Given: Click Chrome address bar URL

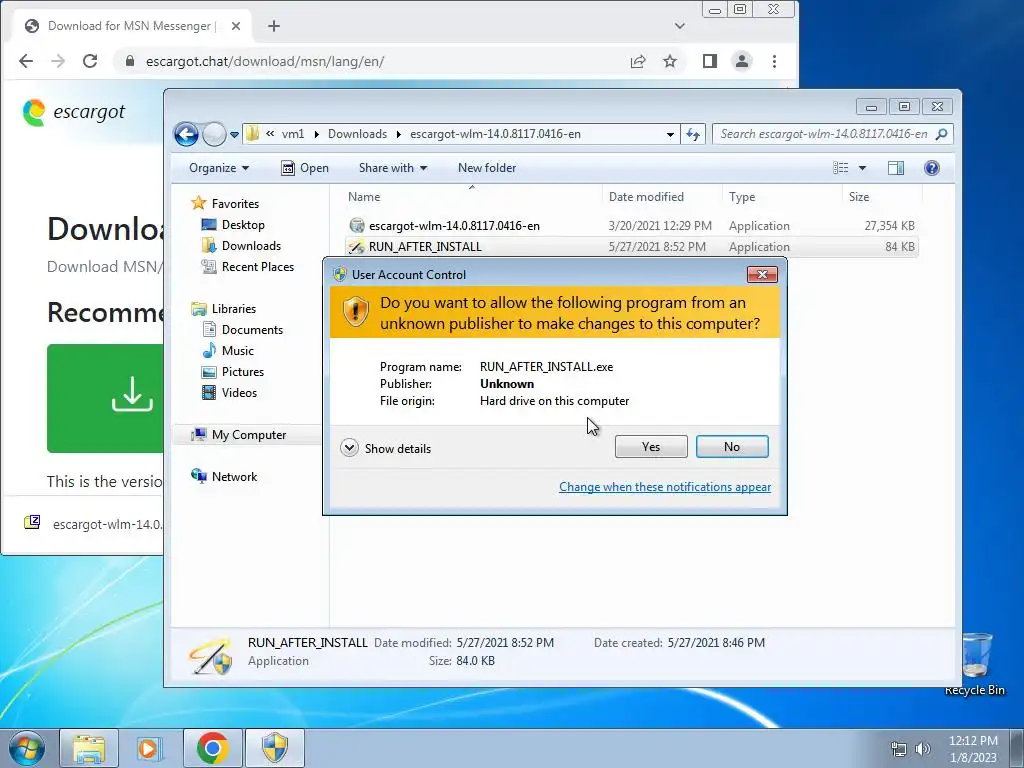Looking at the screenshot, I should click(x=264, y=61).
